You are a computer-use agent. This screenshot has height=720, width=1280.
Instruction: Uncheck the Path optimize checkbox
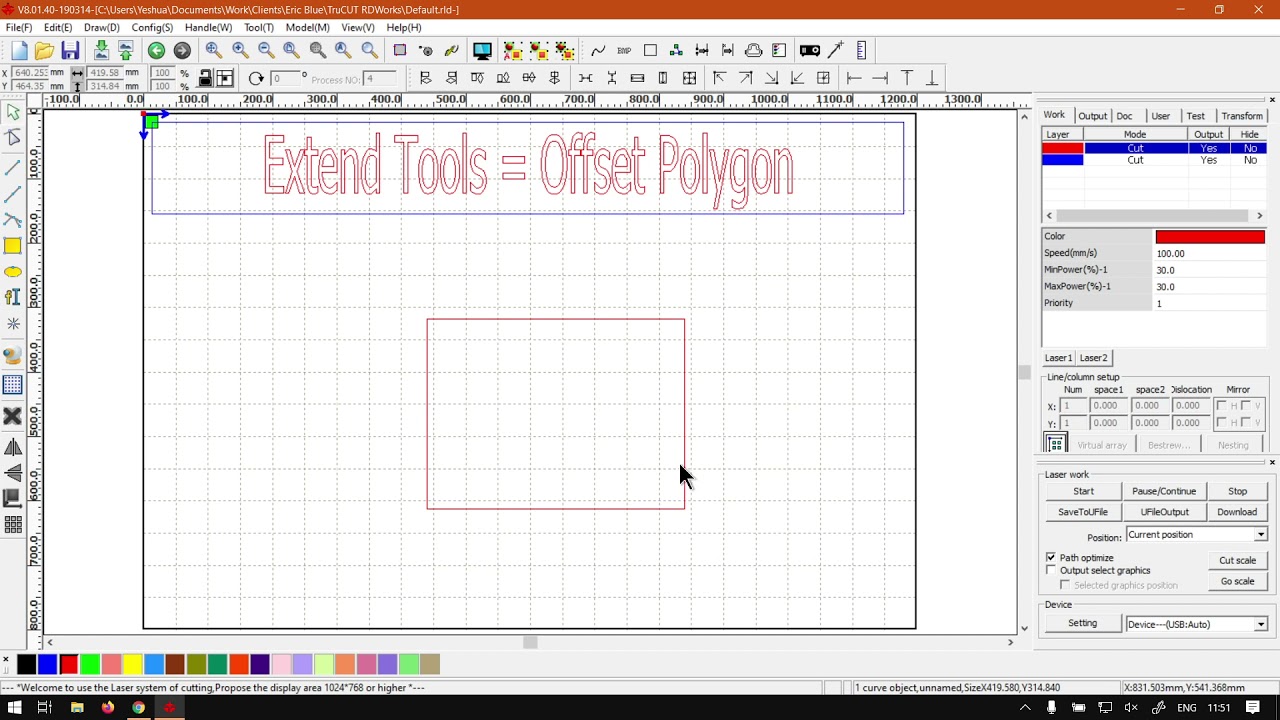coord(1051,557)
